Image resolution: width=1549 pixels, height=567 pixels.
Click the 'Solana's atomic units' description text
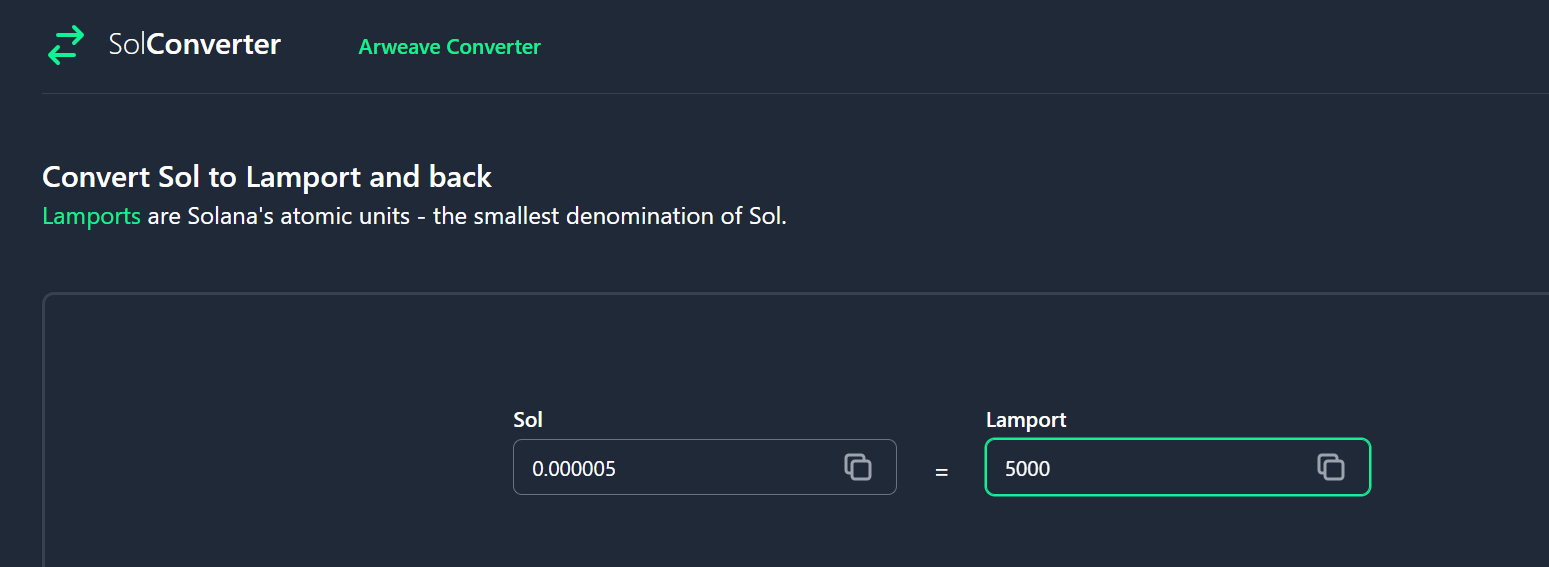299,216
